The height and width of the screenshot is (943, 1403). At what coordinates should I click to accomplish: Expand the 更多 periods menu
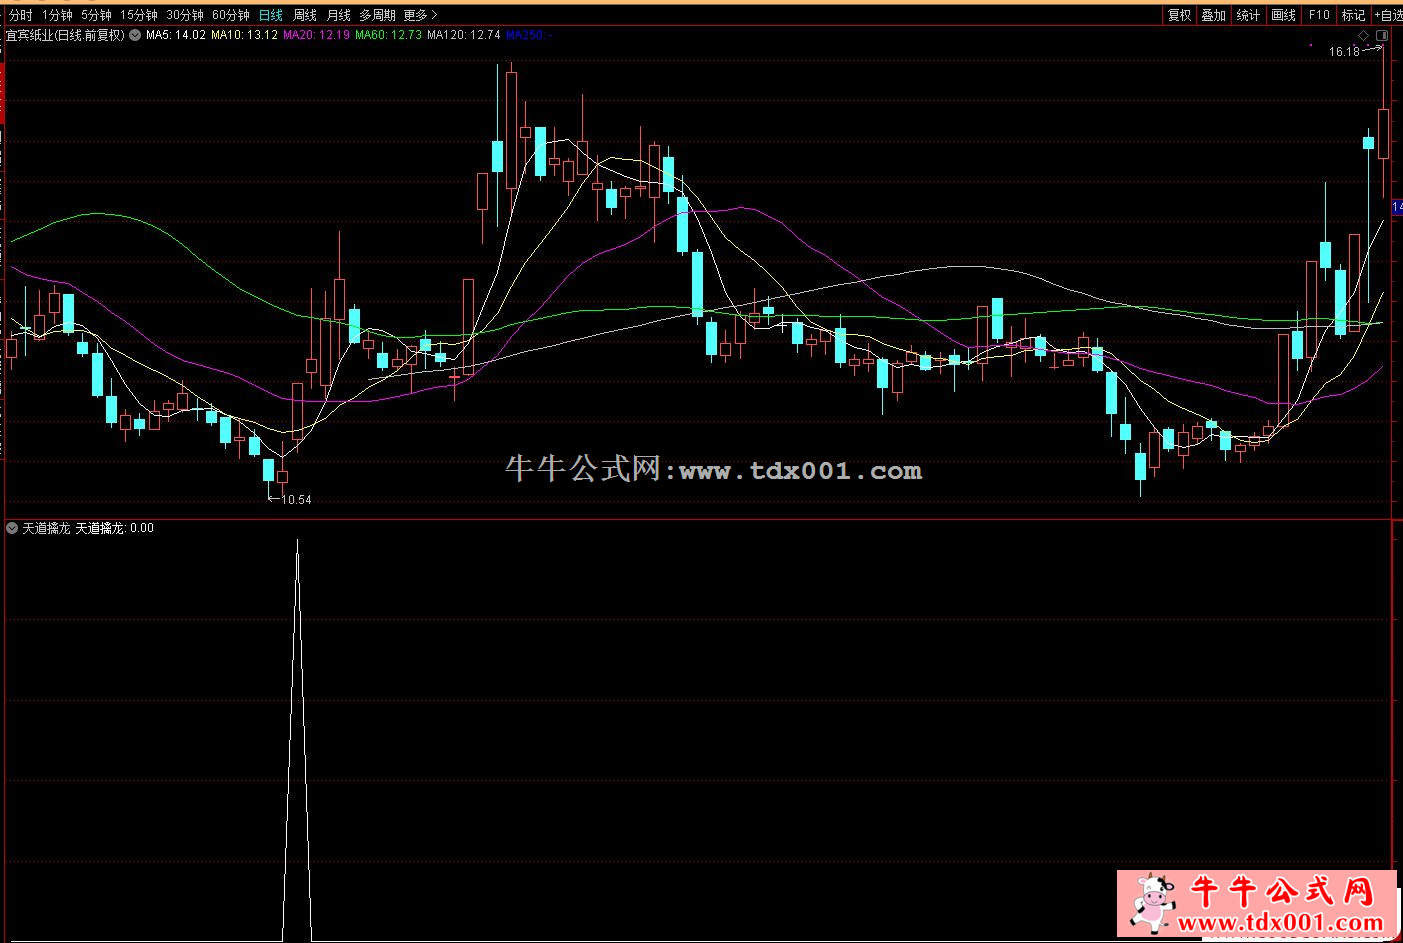point(420,15)
